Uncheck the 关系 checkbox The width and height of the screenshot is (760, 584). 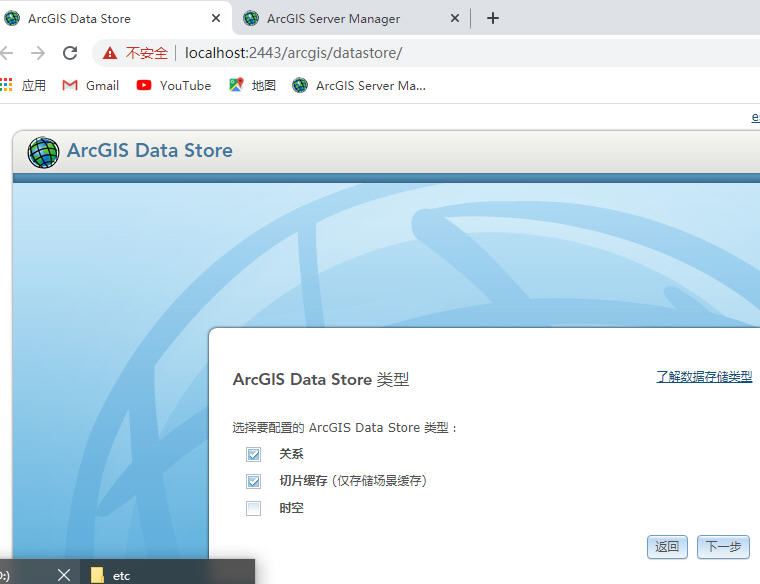253,454
